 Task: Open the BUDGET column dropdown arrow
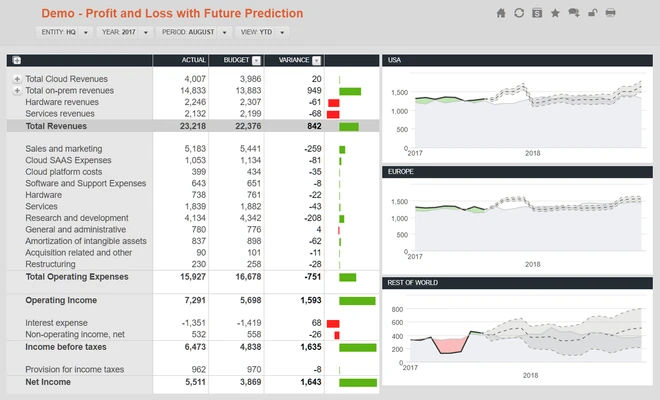(x=256, y=61)
